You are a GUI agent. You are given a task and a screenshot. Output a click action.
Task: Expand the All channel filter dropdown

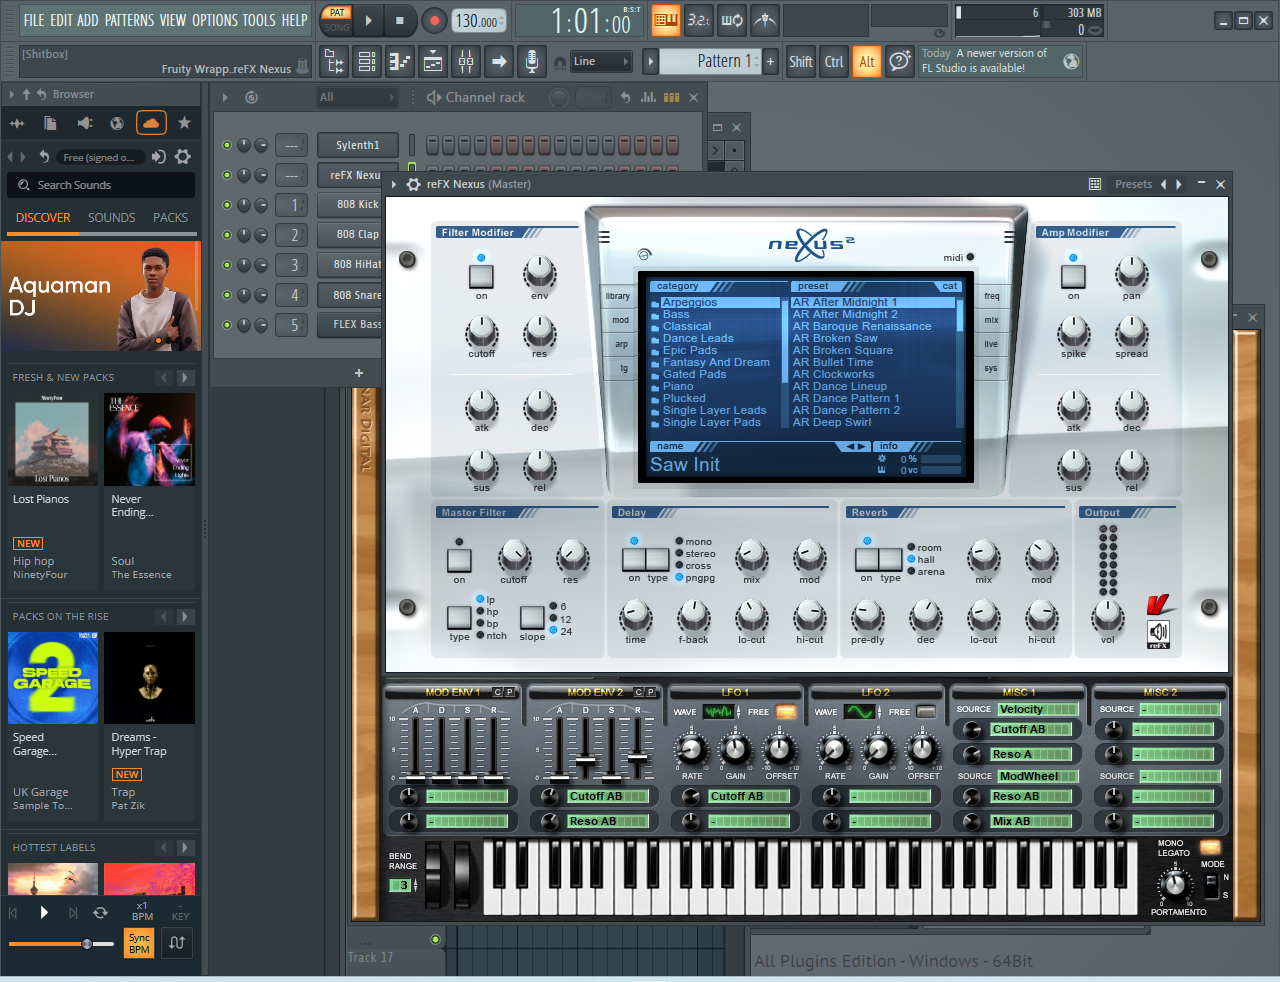click(x=356, y=97)
